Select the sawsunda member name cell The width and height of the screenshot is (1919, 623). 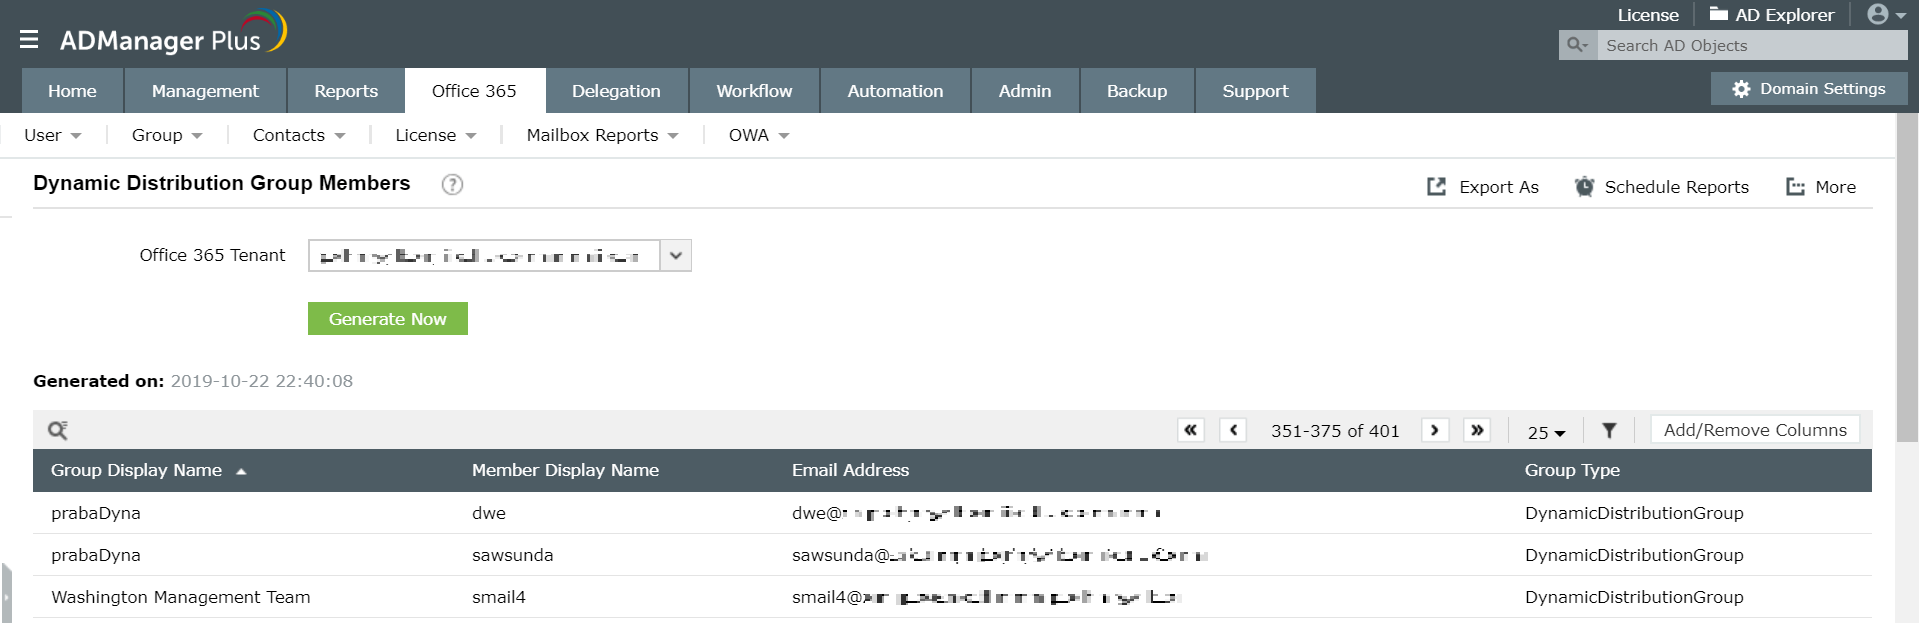tap(512, 555)
